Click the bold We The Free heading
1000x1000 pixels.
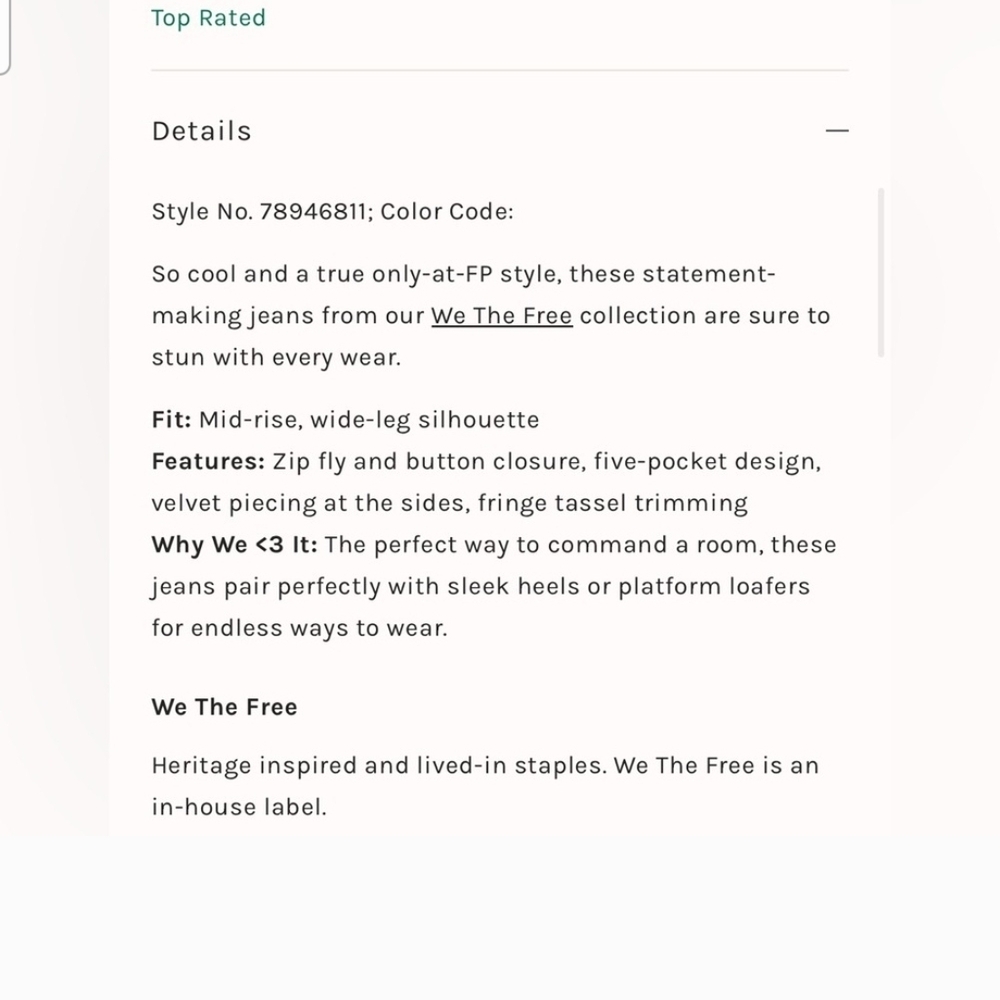pos(224,707)
